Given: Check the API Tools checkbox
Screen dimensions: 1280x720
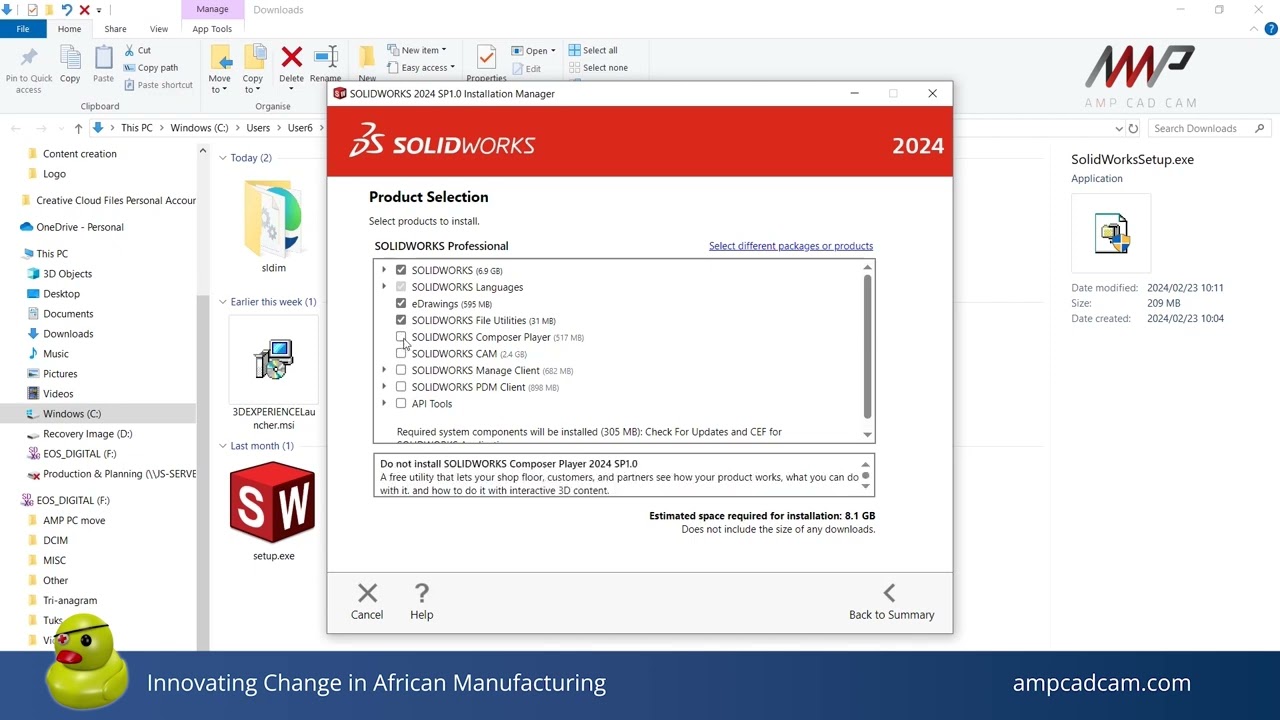Looking at the screenshot, I should coord(401,403).
